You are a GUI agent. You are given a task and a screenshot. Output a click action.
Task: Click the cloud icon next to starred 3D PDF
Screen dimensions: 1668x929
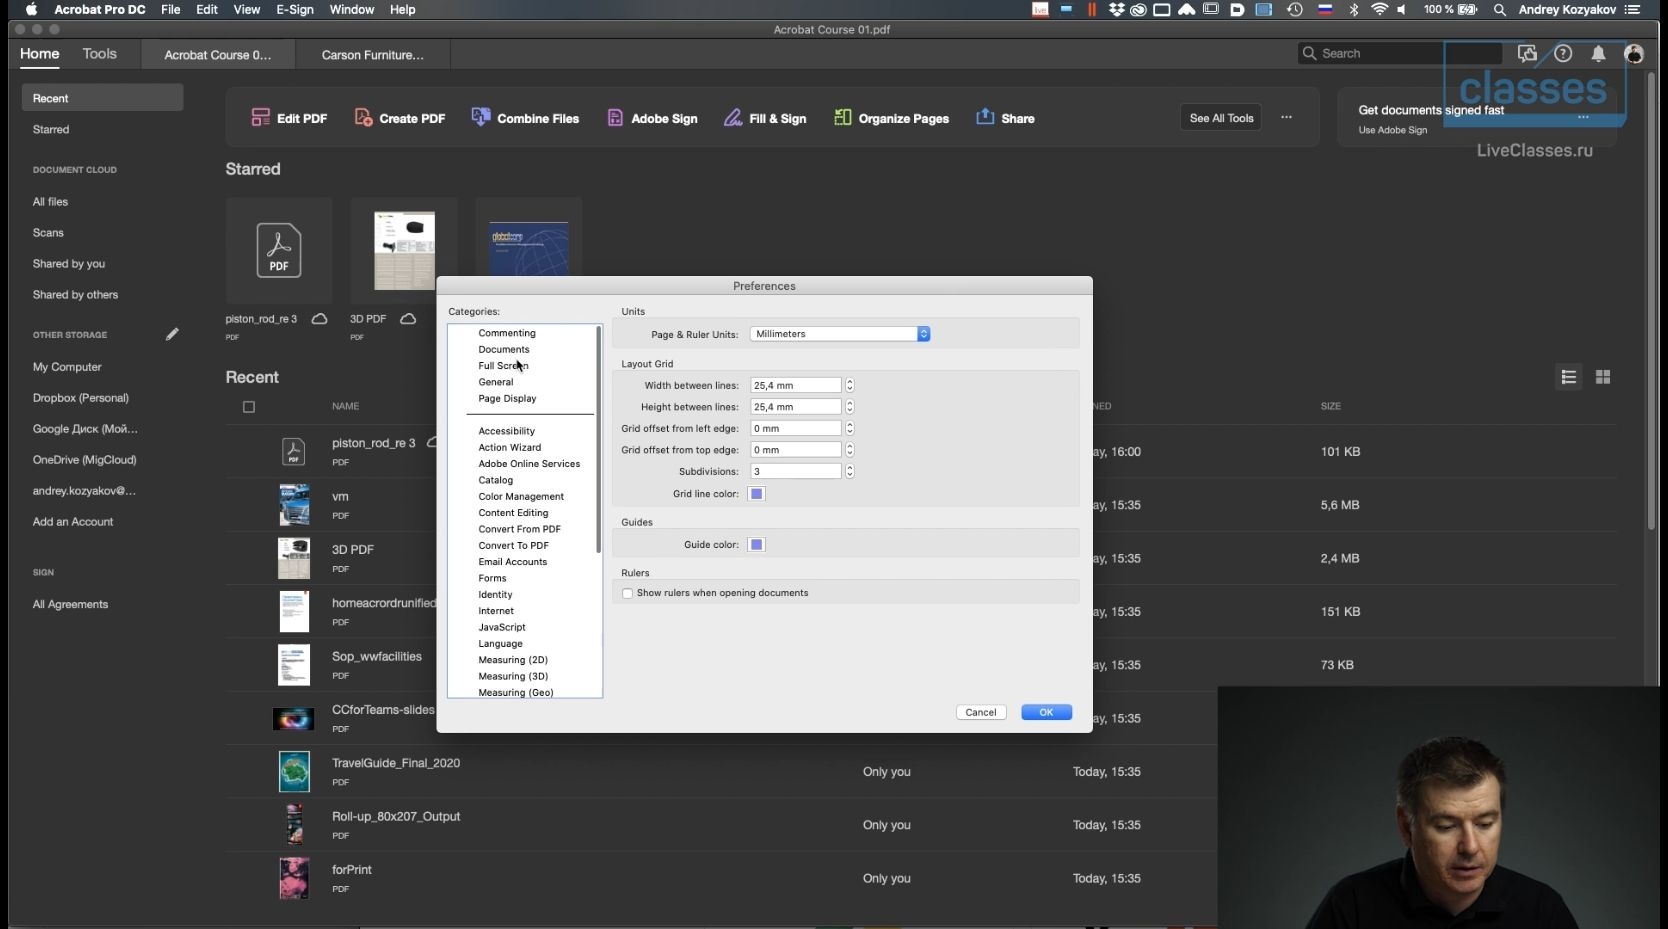tap(408, 319)
